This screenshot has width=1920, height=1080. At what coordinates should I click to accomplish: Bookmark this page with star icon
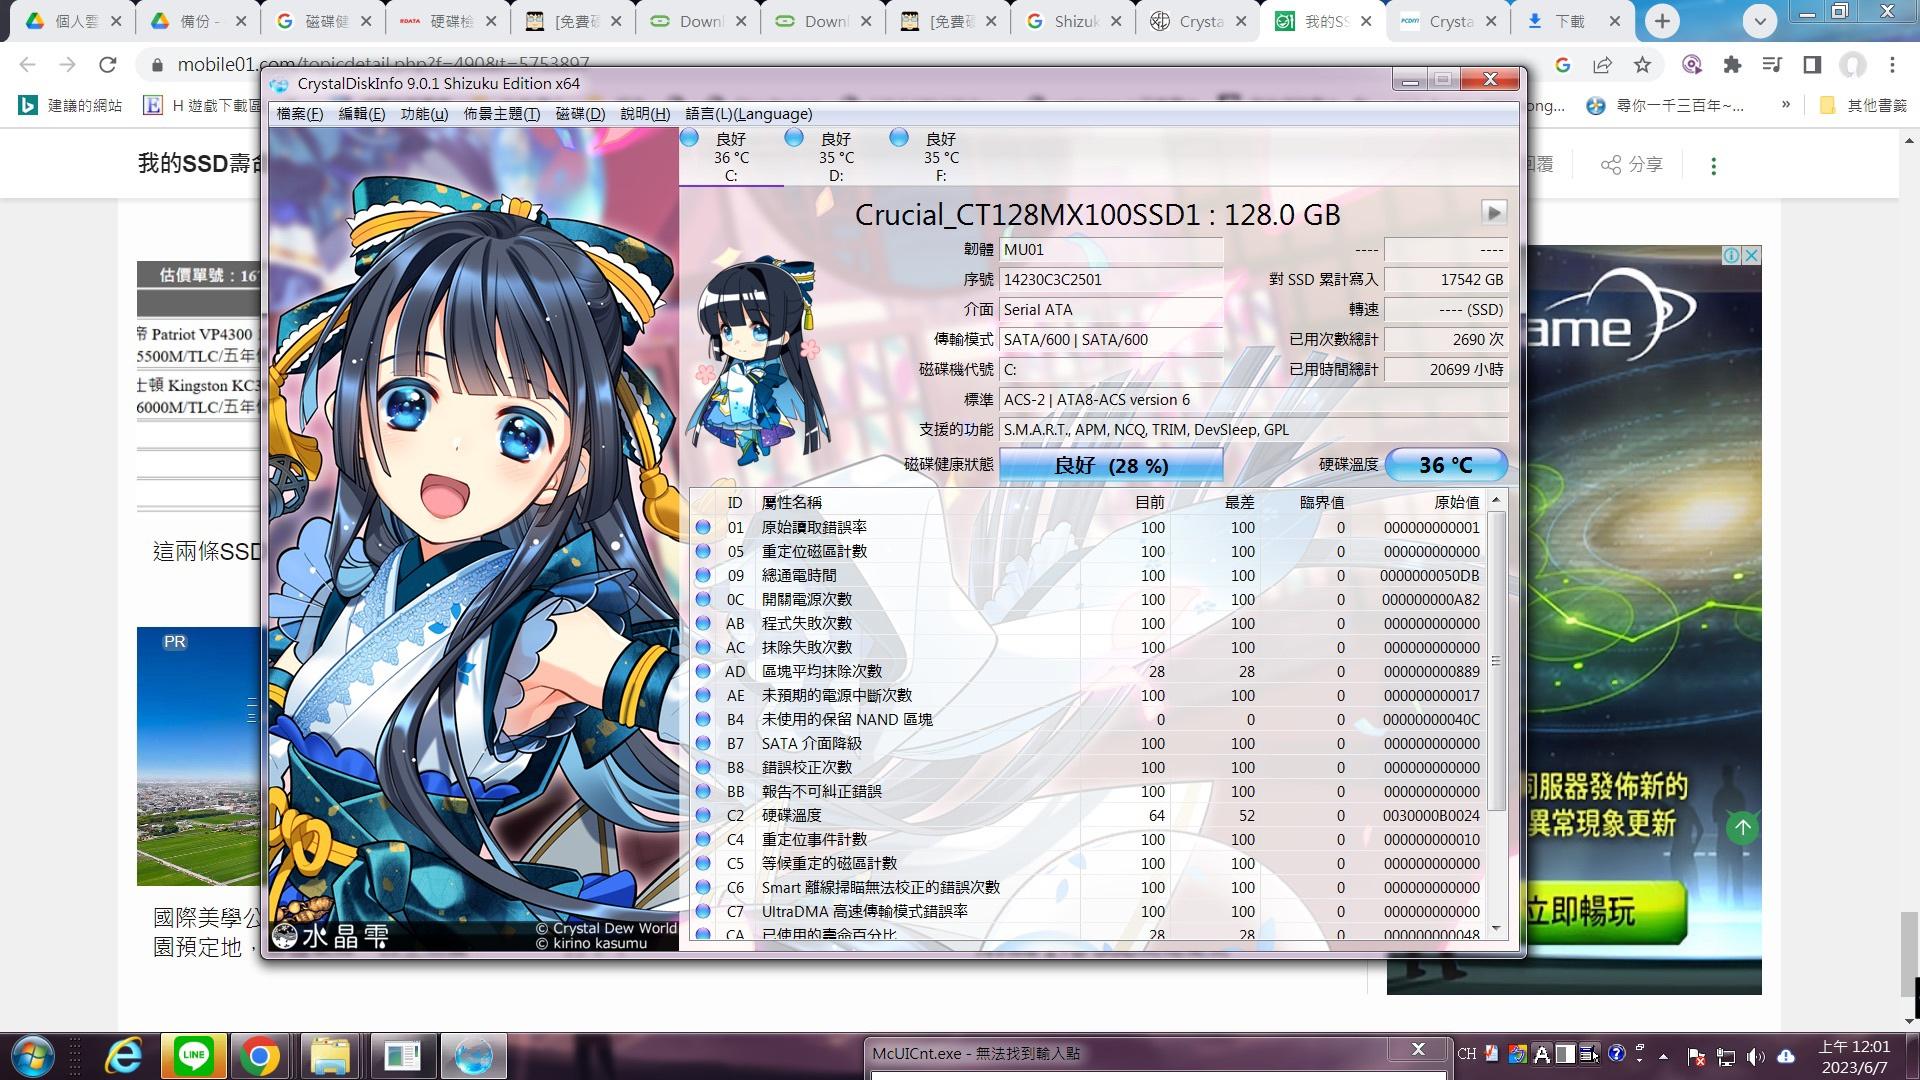pyautogui.click(x=1642, y=65)
